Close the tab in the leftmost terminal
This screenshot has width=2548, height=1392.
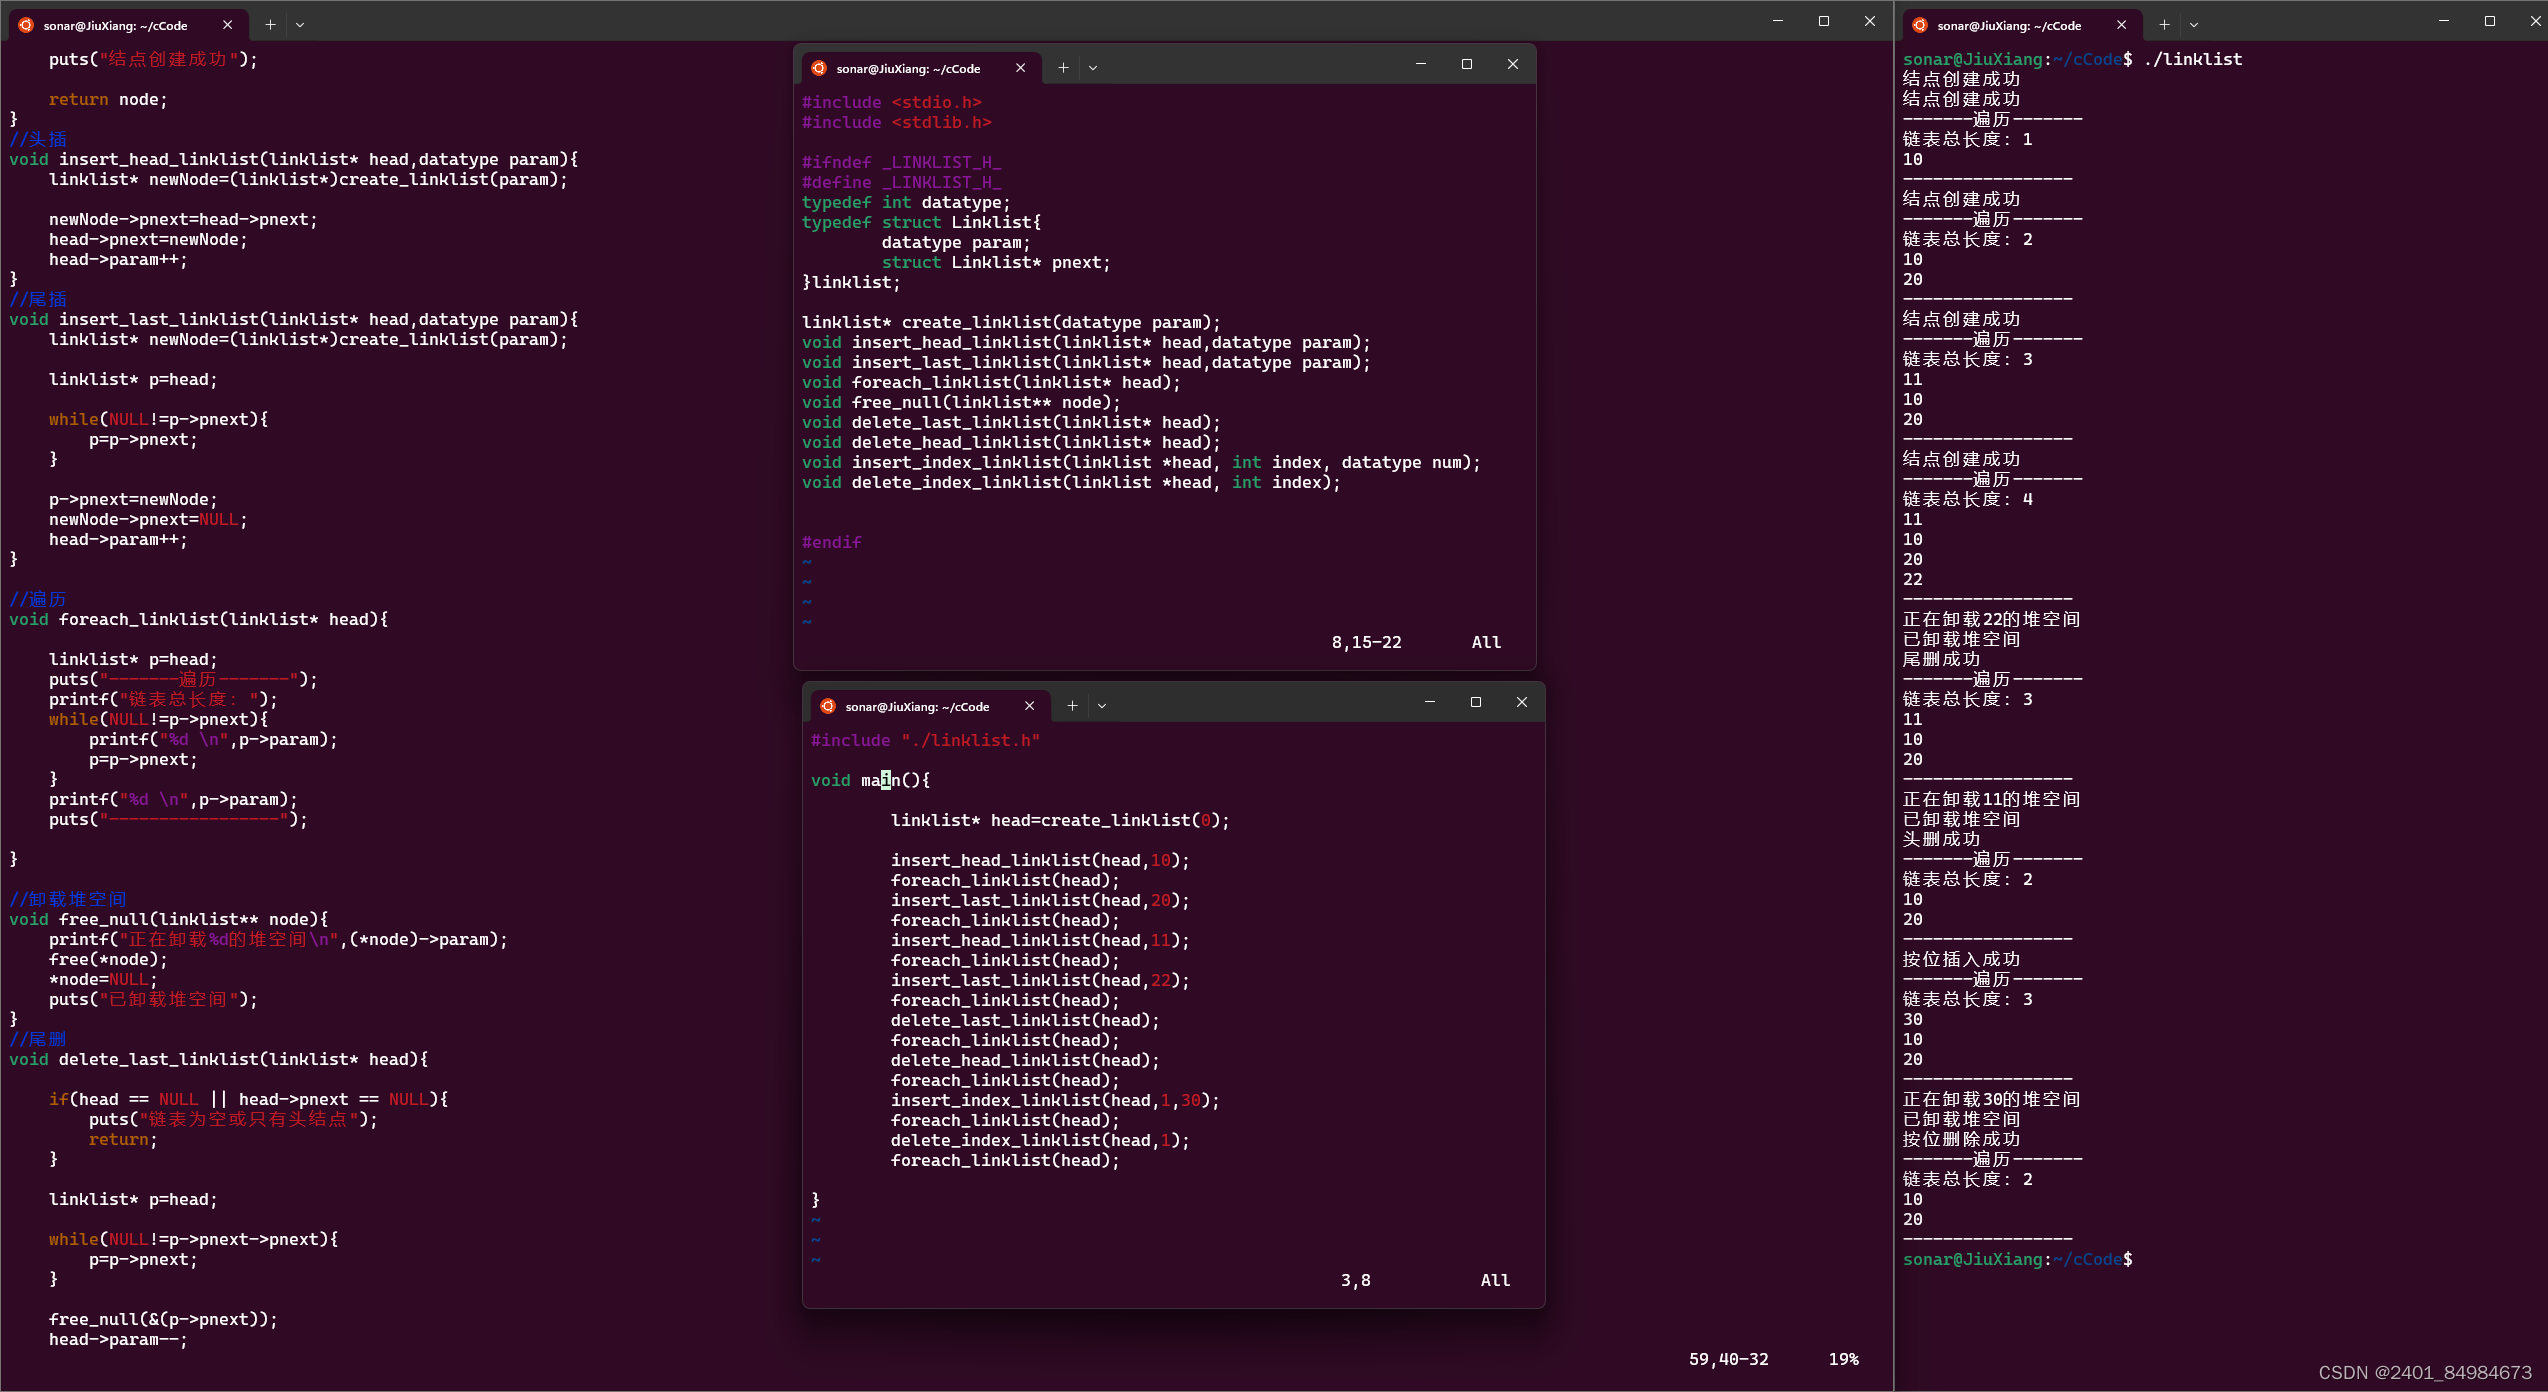[228, 25]
